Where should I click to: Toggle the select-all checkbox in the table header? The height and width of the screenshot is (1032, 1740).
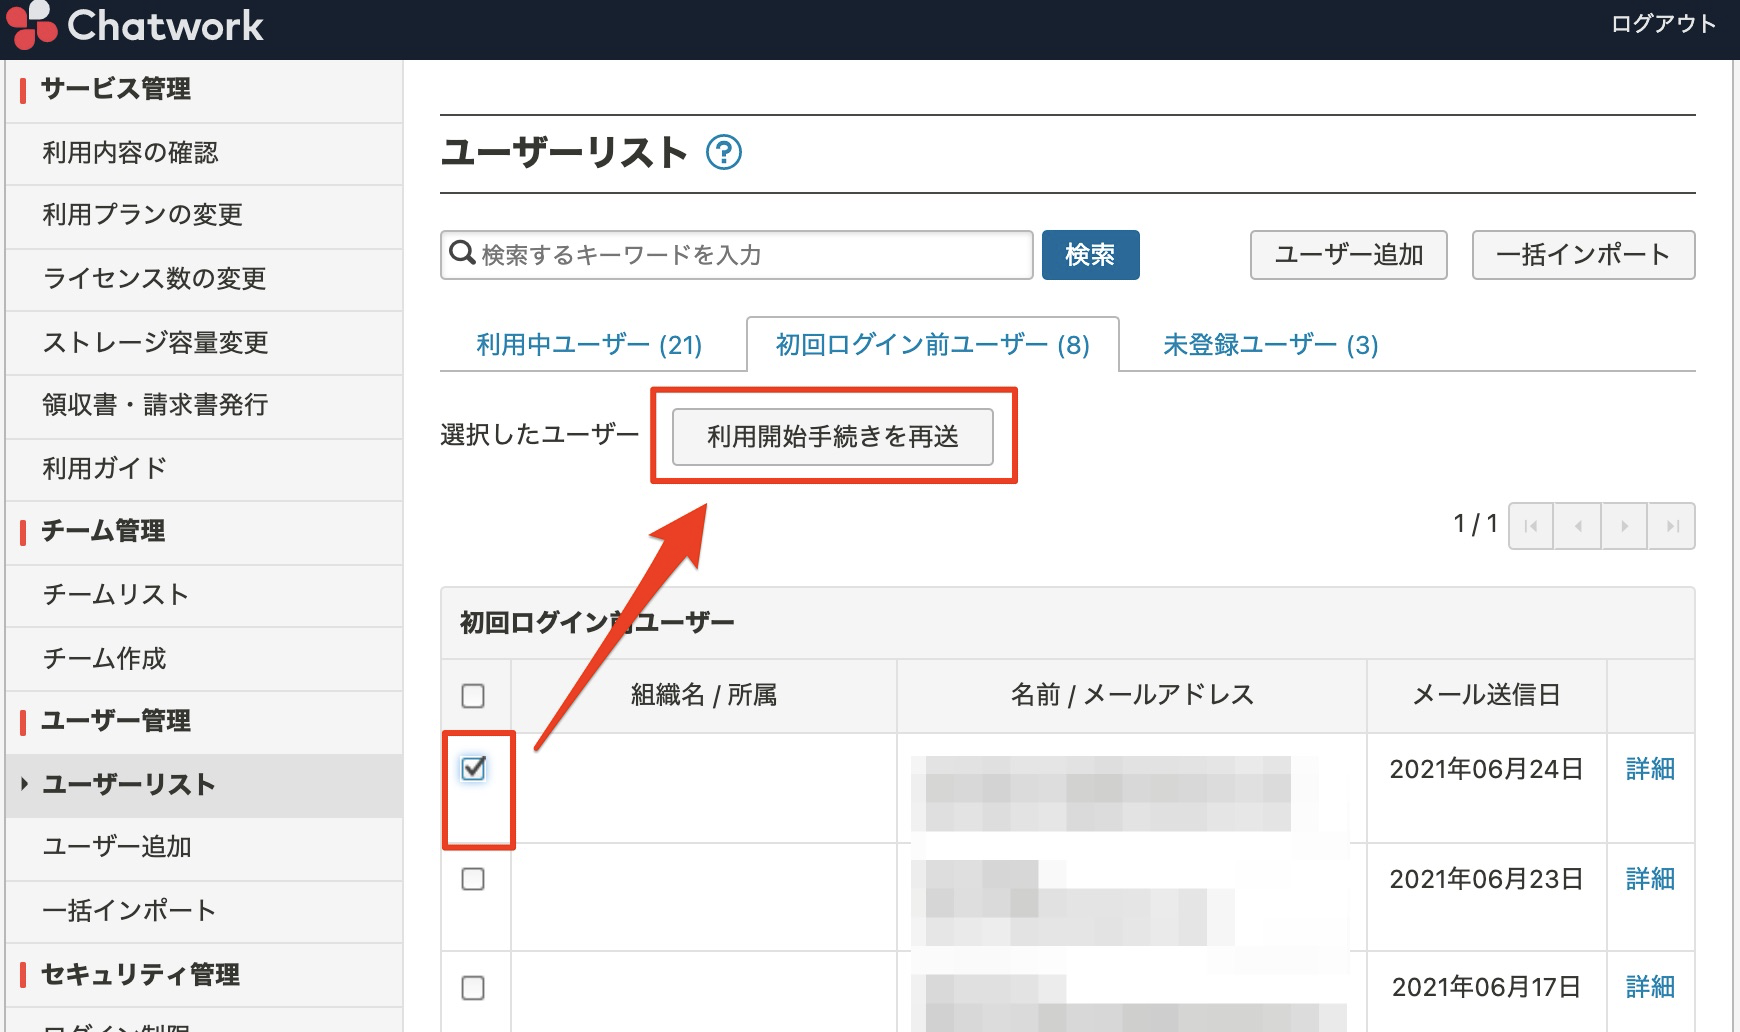[x=474, y=695]
